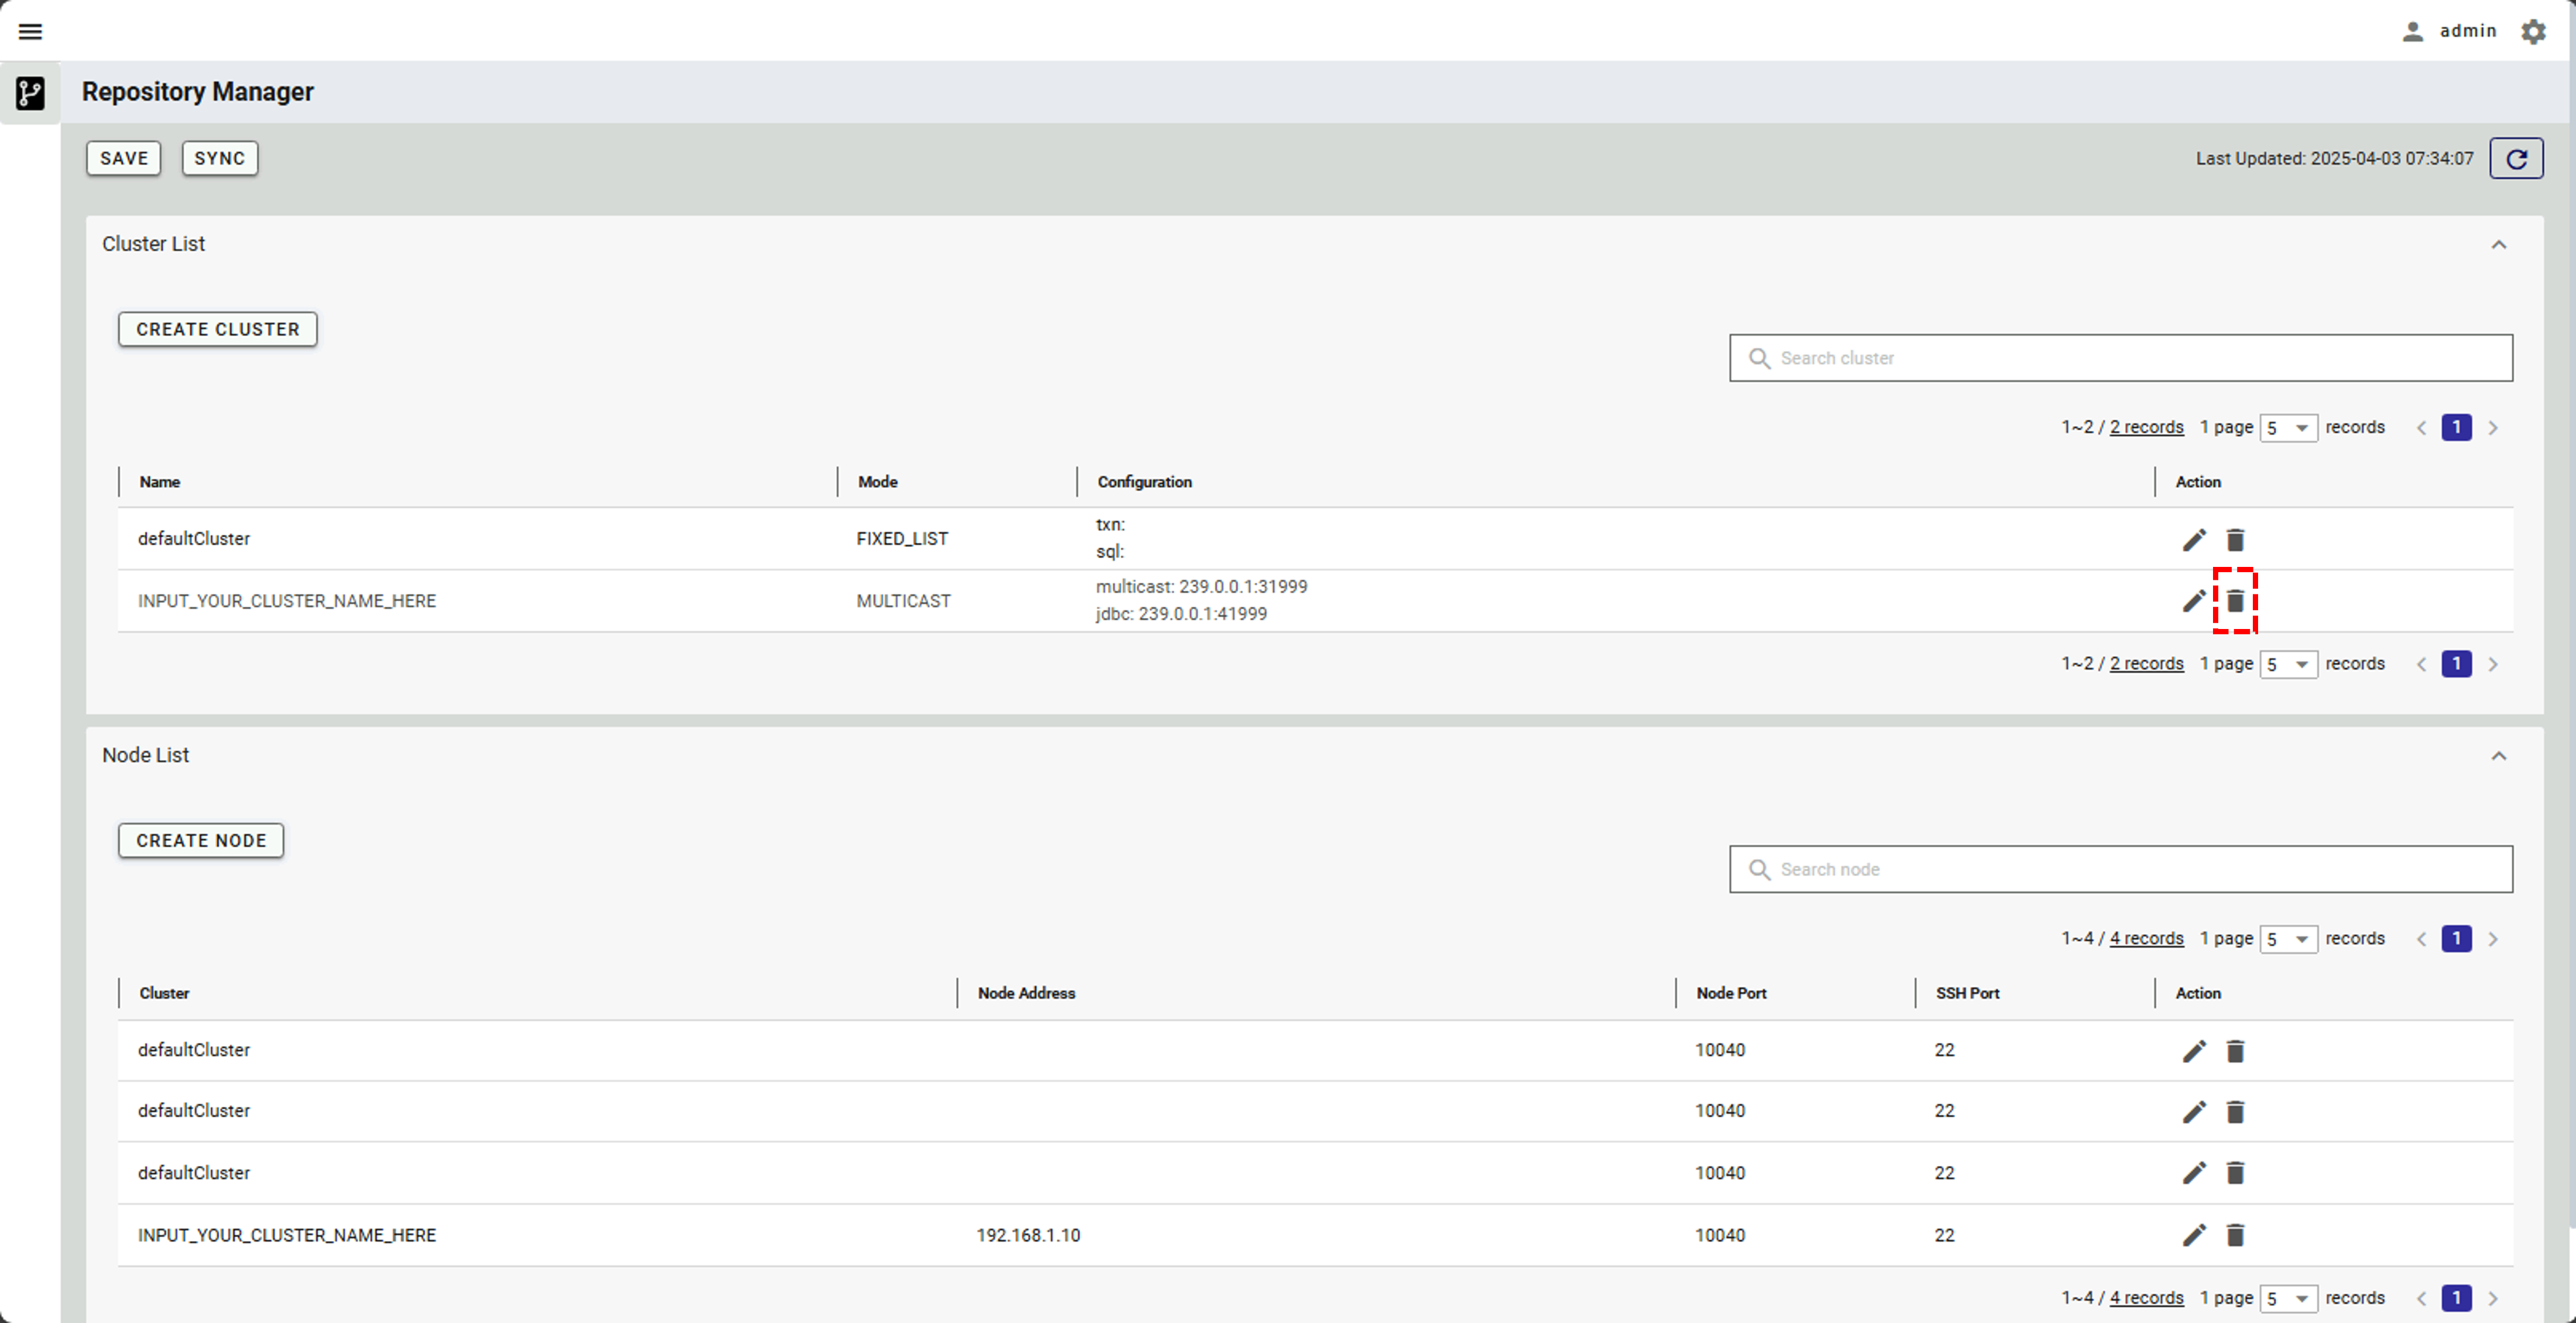This screenshot has width=2576, height=1323.
Task: Open the hamburger navigation menu
Action: 30,32
